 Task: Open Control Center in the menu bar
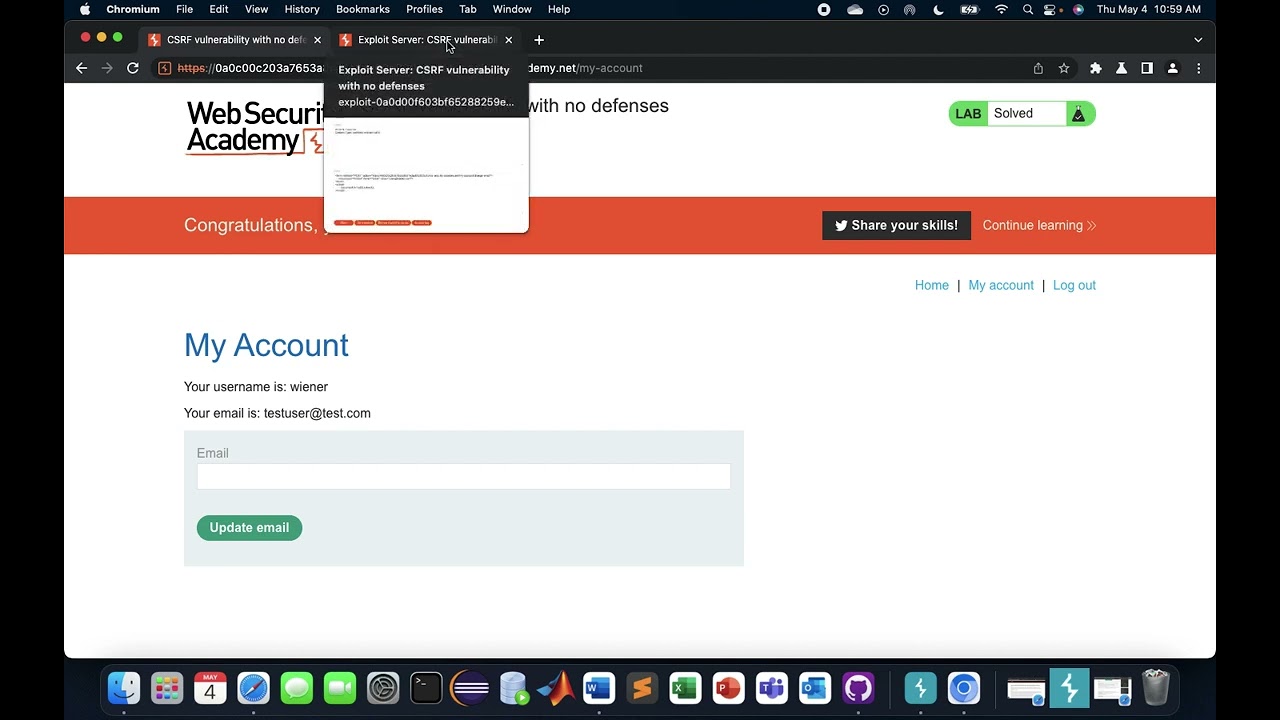pos(1052,9)
